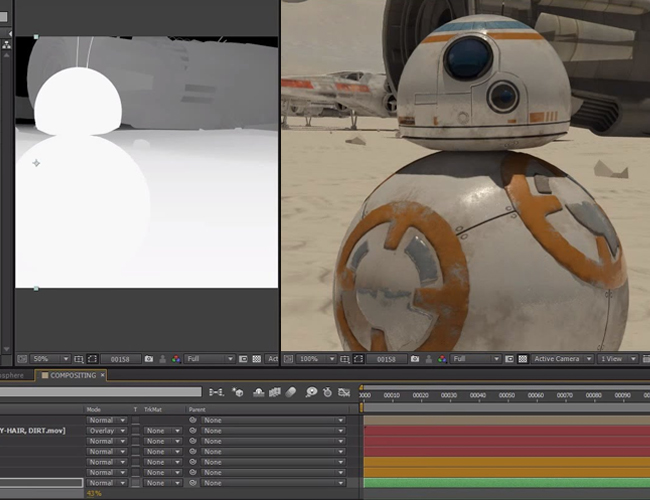This screenshot has height=500, width=650.
Task: Open TrkMat dropdown of the Overlay layer
Action: click(x=162, y=431)
